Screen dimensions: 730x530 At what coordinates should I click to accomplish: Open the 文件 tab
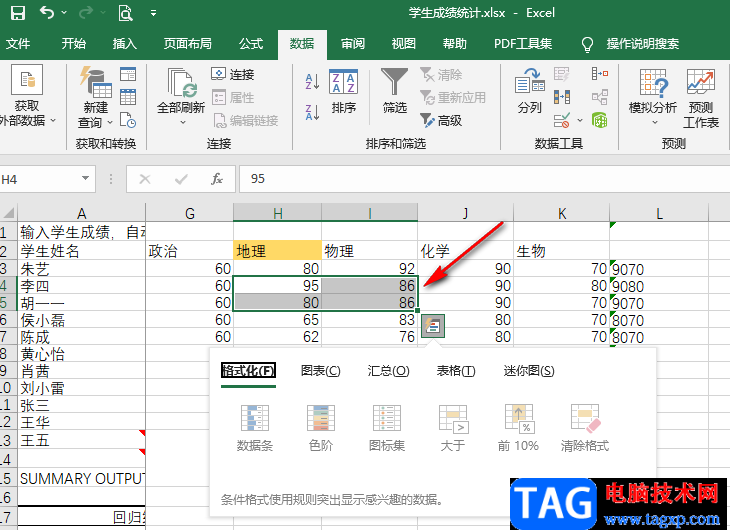point(18,44)
